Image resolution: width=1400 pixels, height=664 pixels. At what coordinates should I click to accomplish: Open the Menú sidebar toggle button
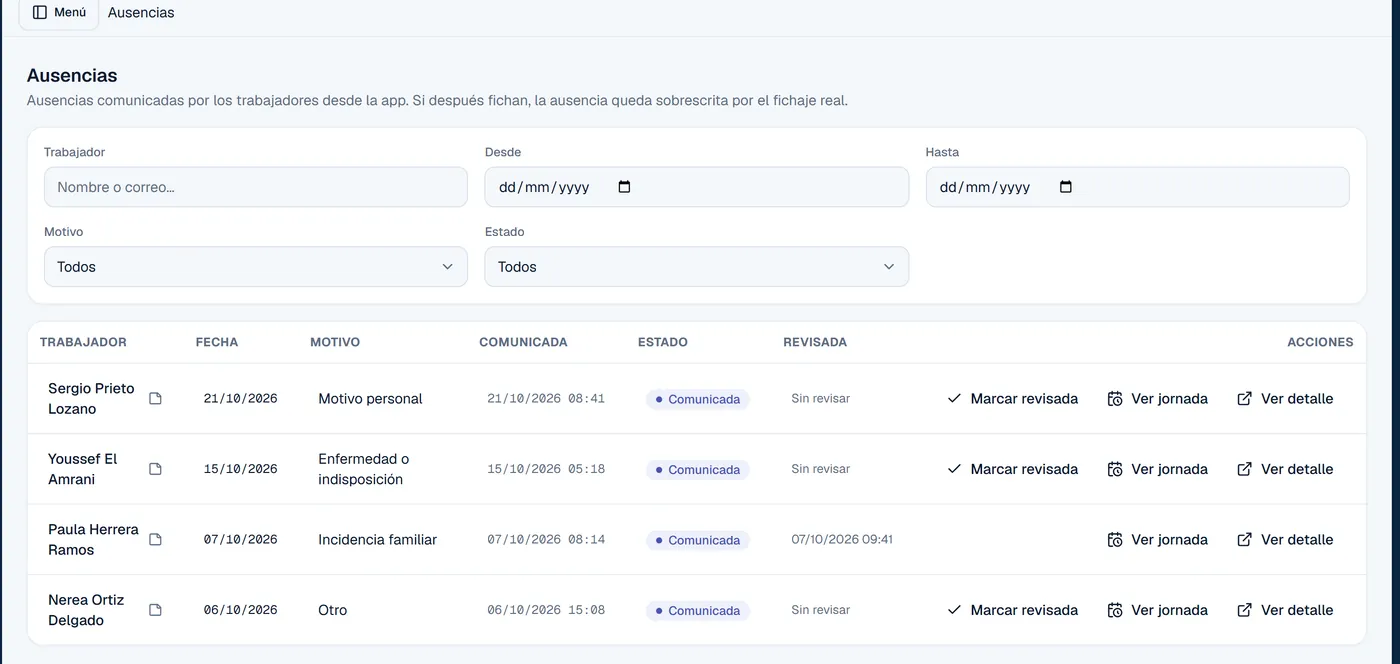click(59, 13)
